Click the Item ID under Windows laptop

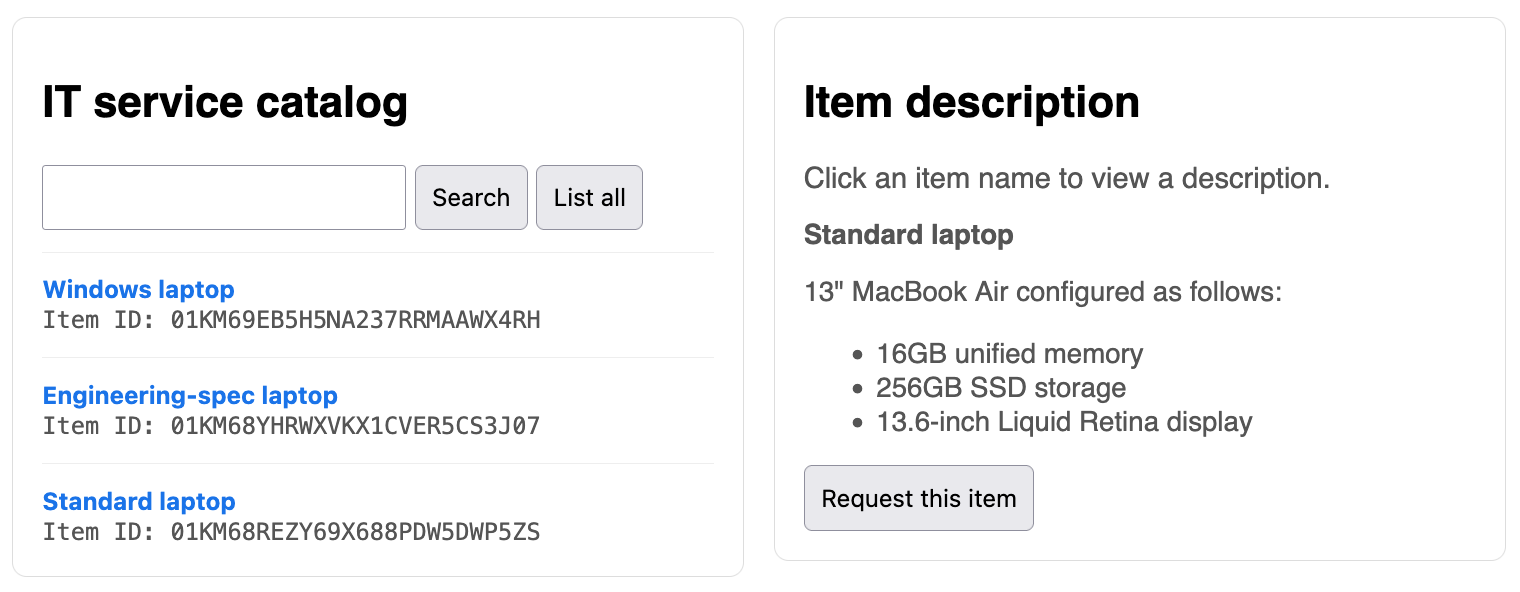(x=291, y=320)
